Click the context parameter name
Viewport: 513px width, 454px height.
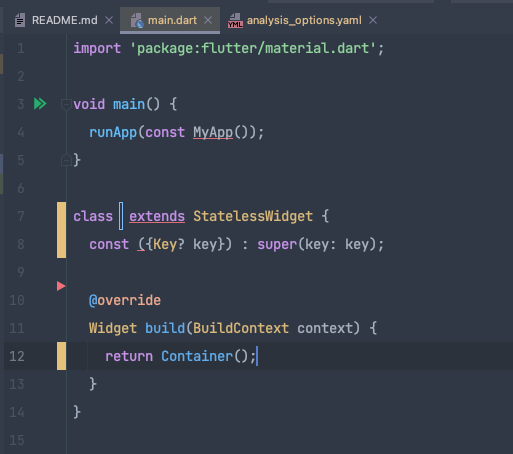(x=325, y=328)
